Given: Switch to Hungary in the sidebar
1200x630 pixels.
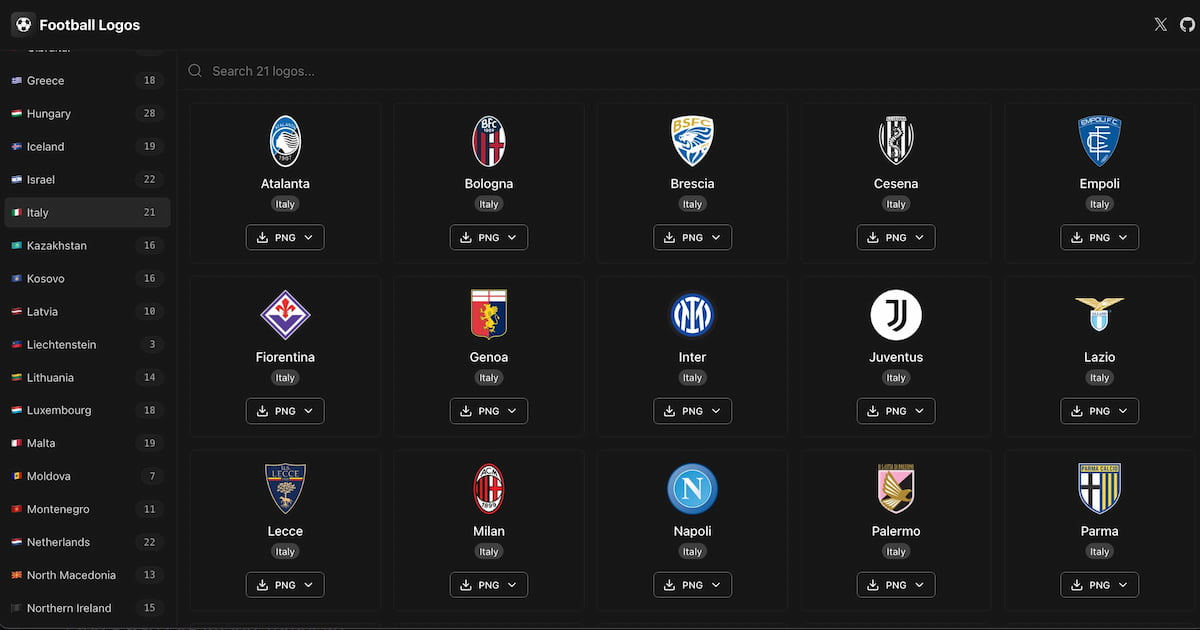Looking at the screenshot, I should point(49,113).
